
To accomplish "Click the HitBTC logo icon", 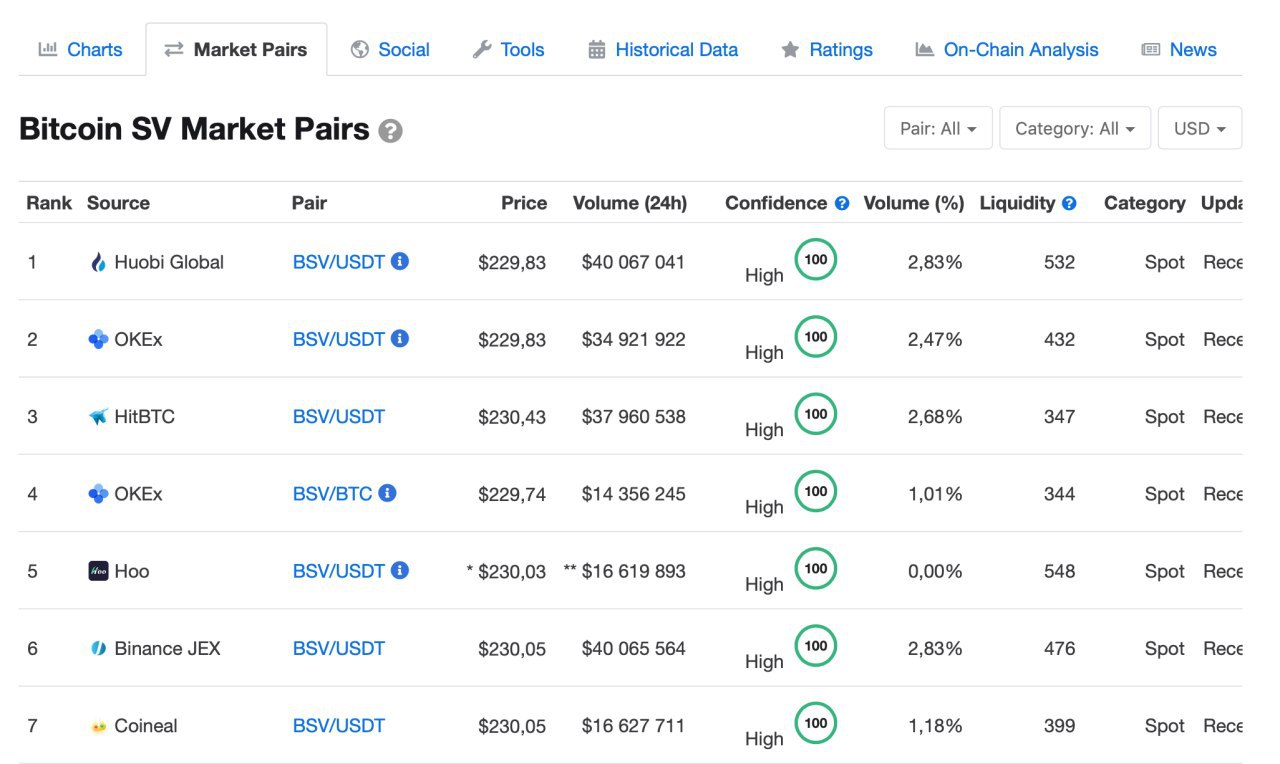I will pyautogui.click(x=98, y=417).
